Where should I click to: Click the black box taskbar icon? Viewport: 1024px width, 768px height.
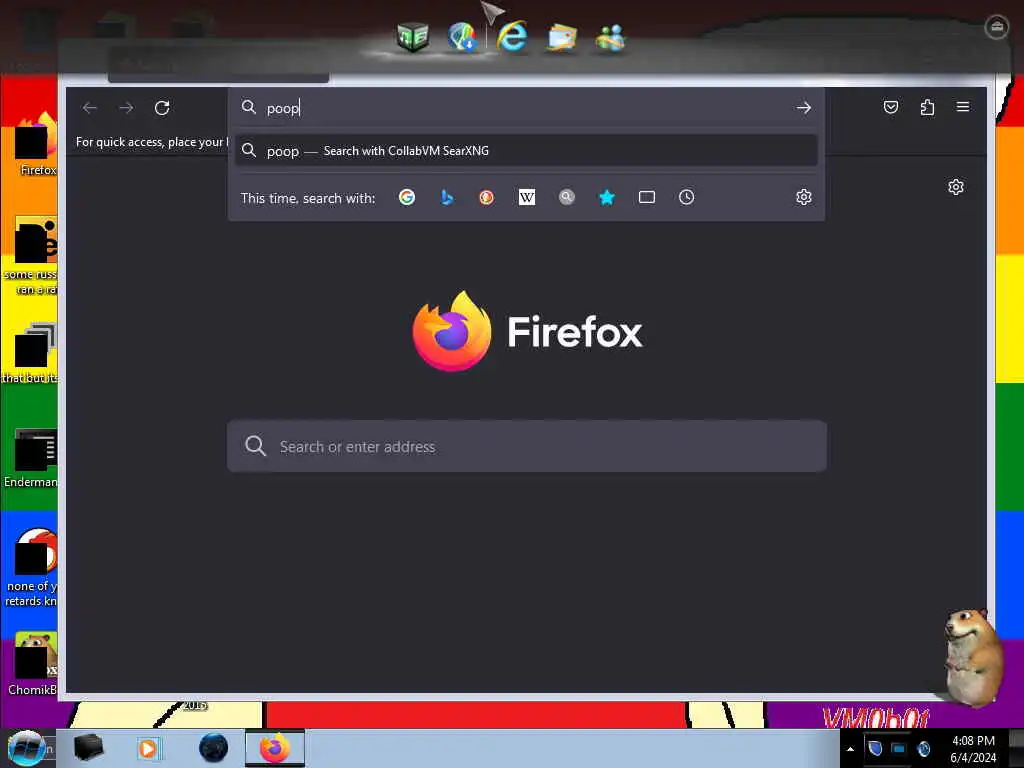[88, 748]
